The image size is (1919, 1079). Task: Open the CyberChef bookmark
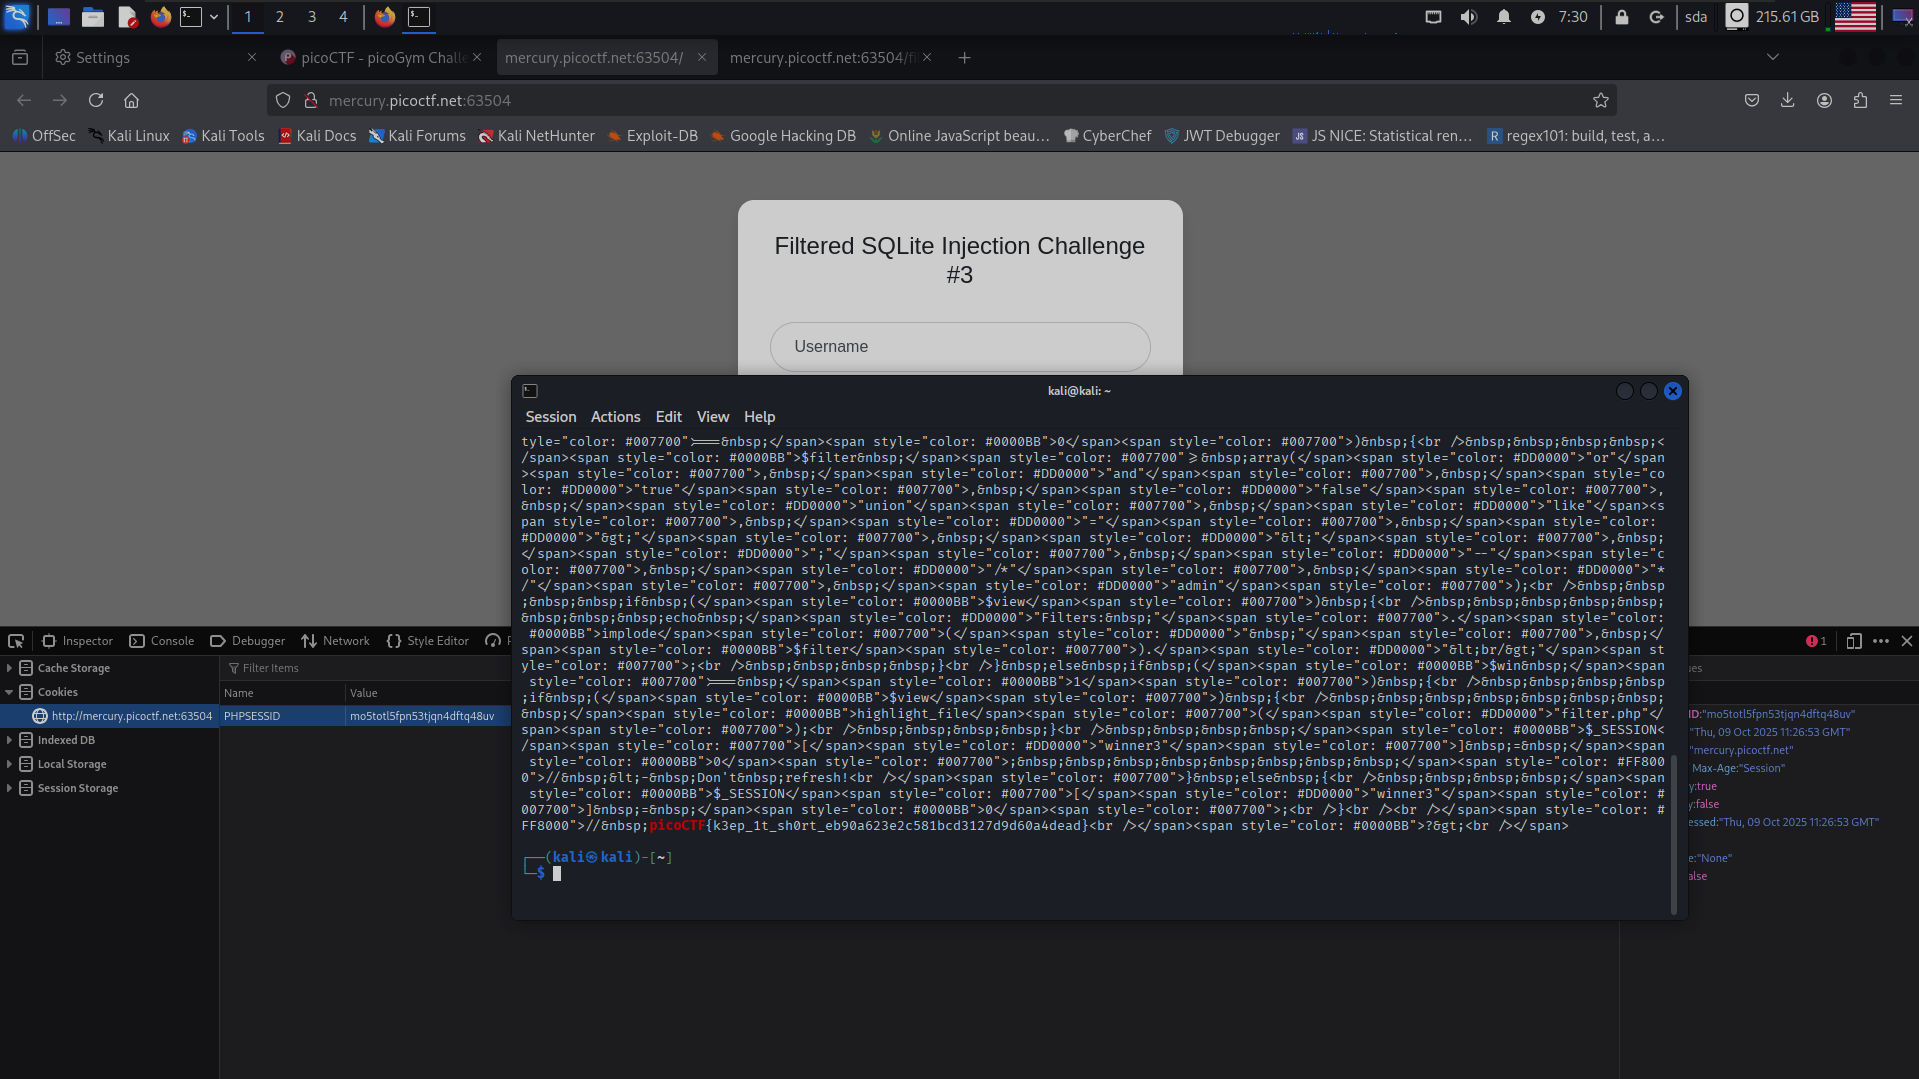[1107, 136]
